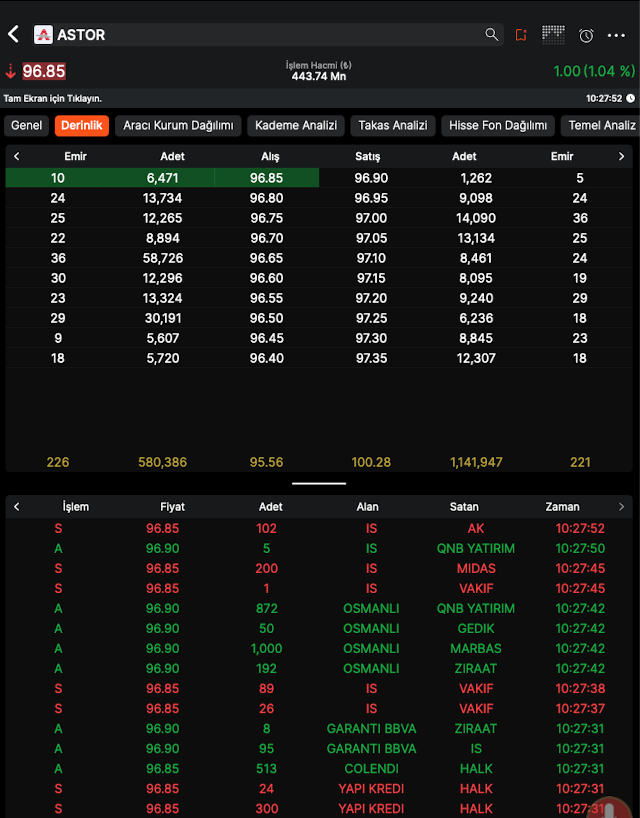Screen dimensions: 640x818
Task: Select ask price 97.00
Action: [371, 218]
